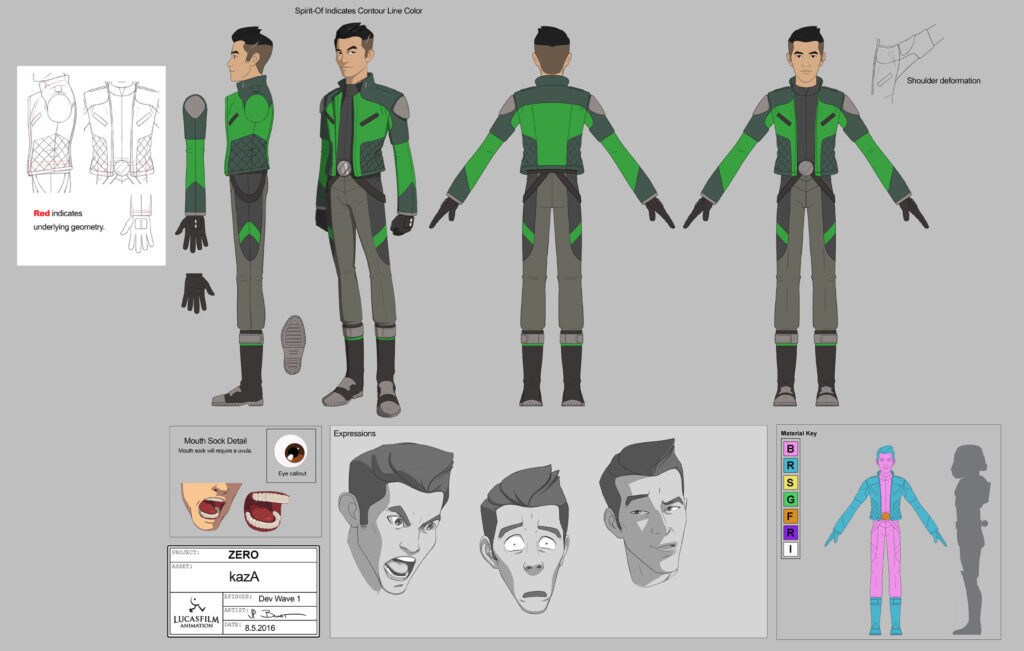The width and height of the screenshot is (1024, 651).
Task: Click the 'underlying geometry.' text
Action: [69, 227]
